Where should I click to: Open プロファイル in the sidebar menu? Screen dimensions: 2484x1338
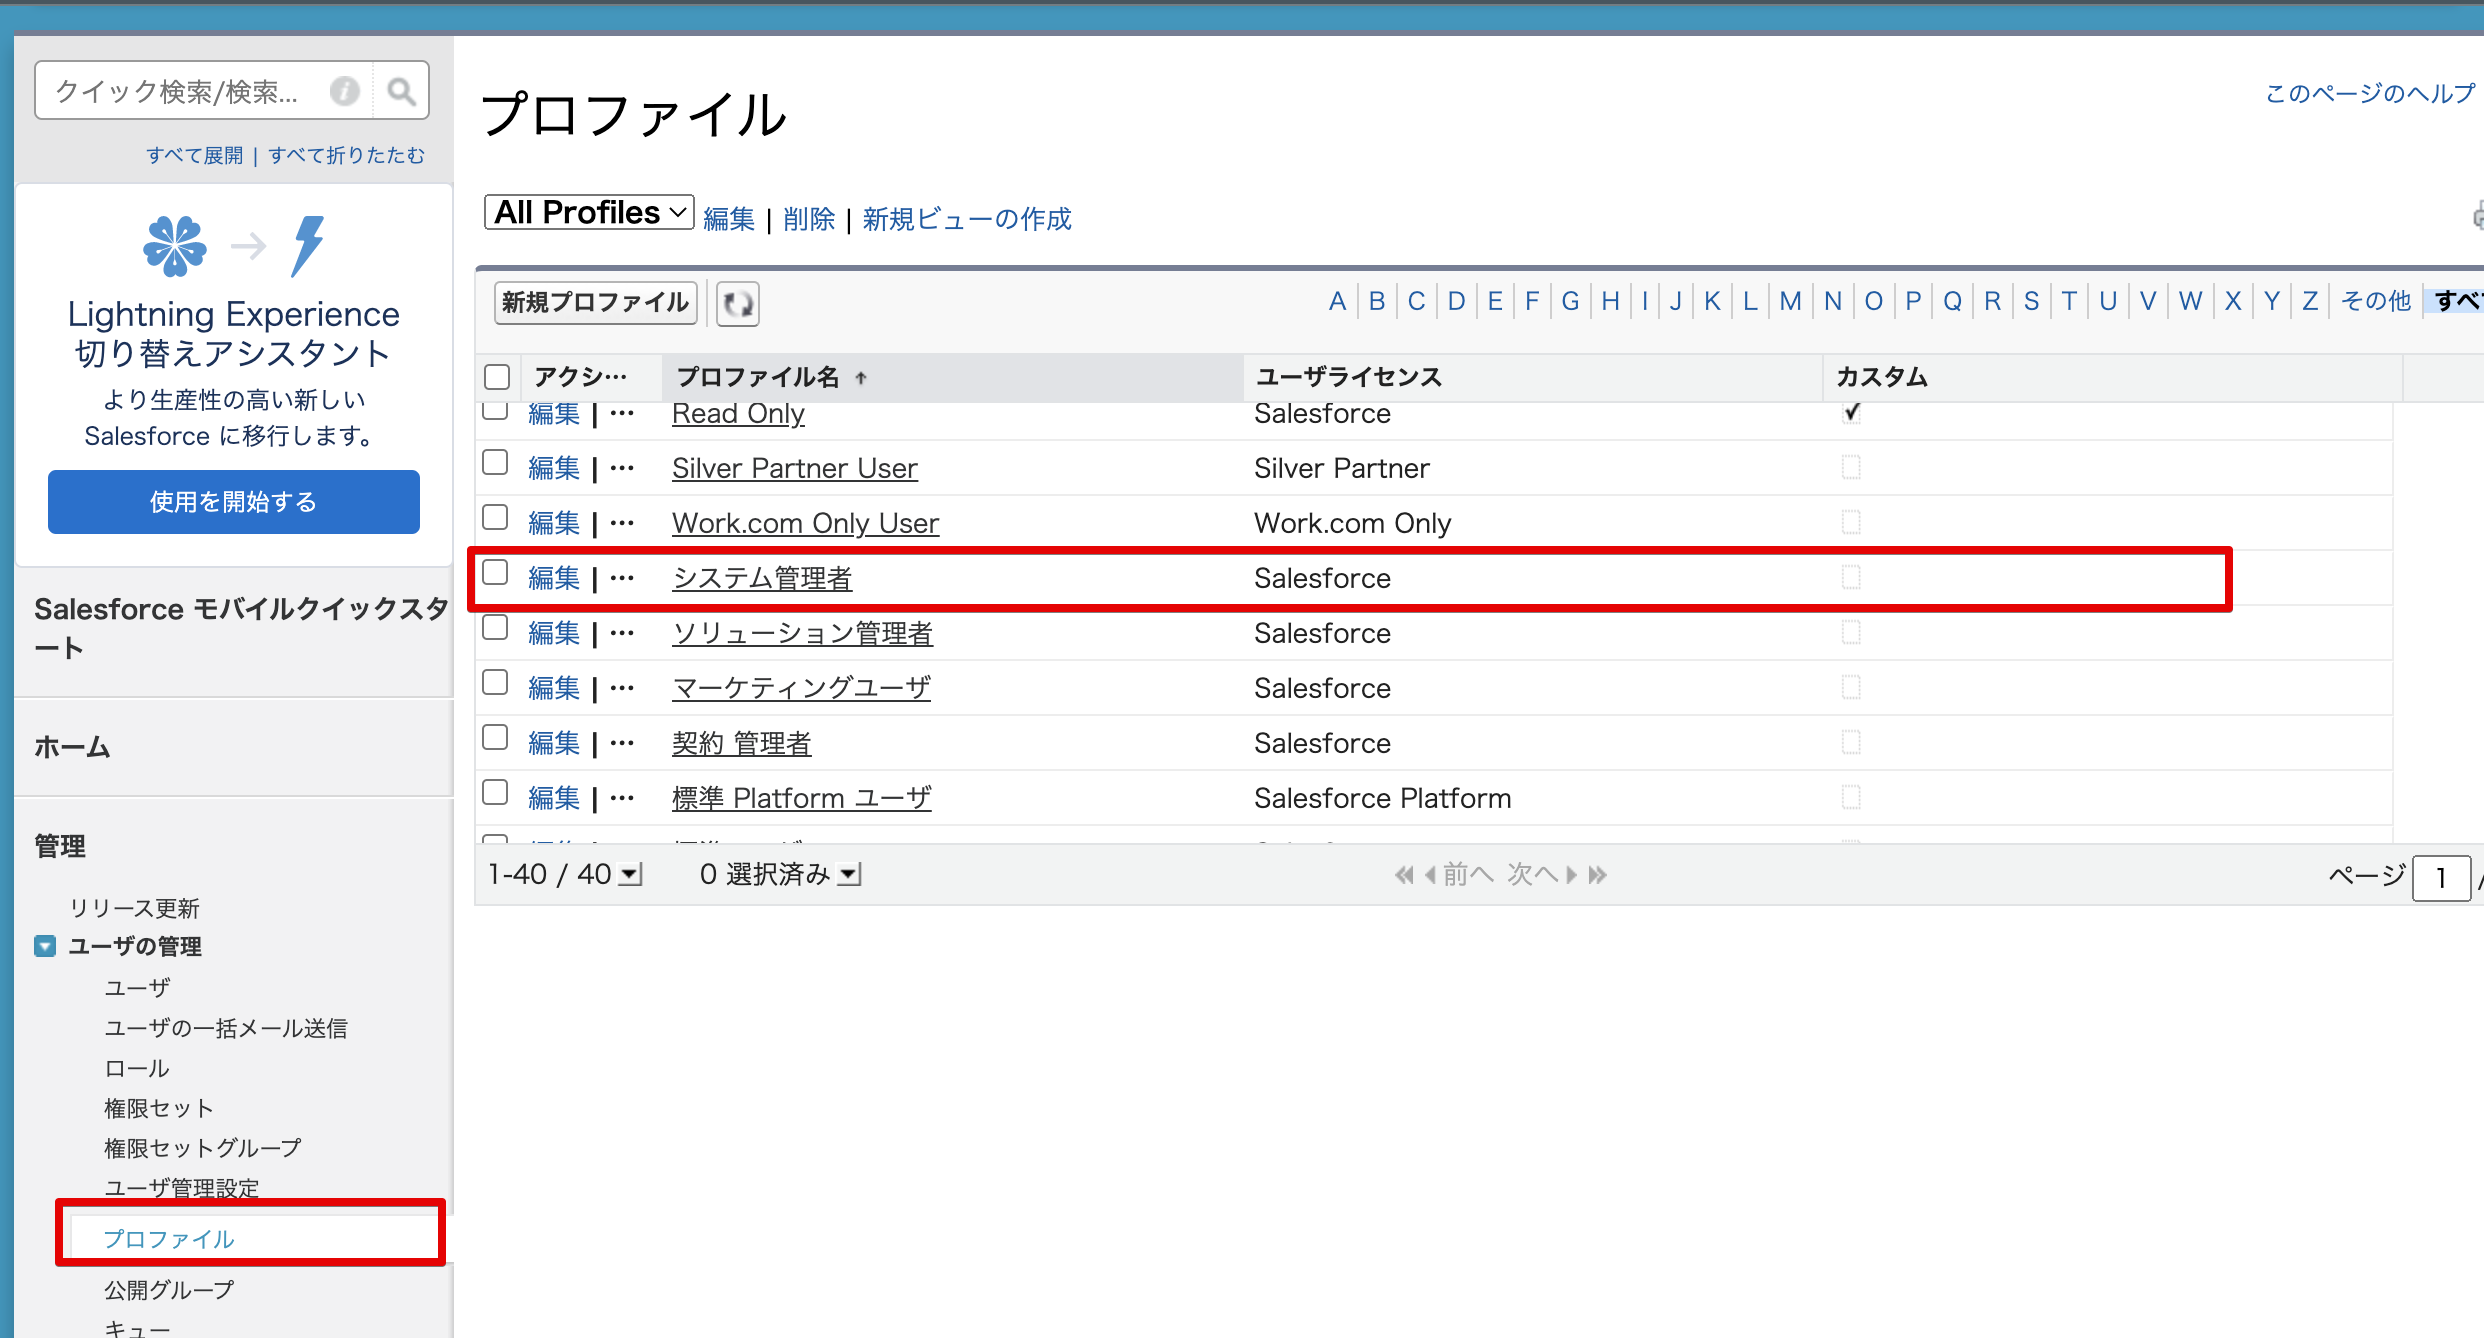[x=169, y=1239]
